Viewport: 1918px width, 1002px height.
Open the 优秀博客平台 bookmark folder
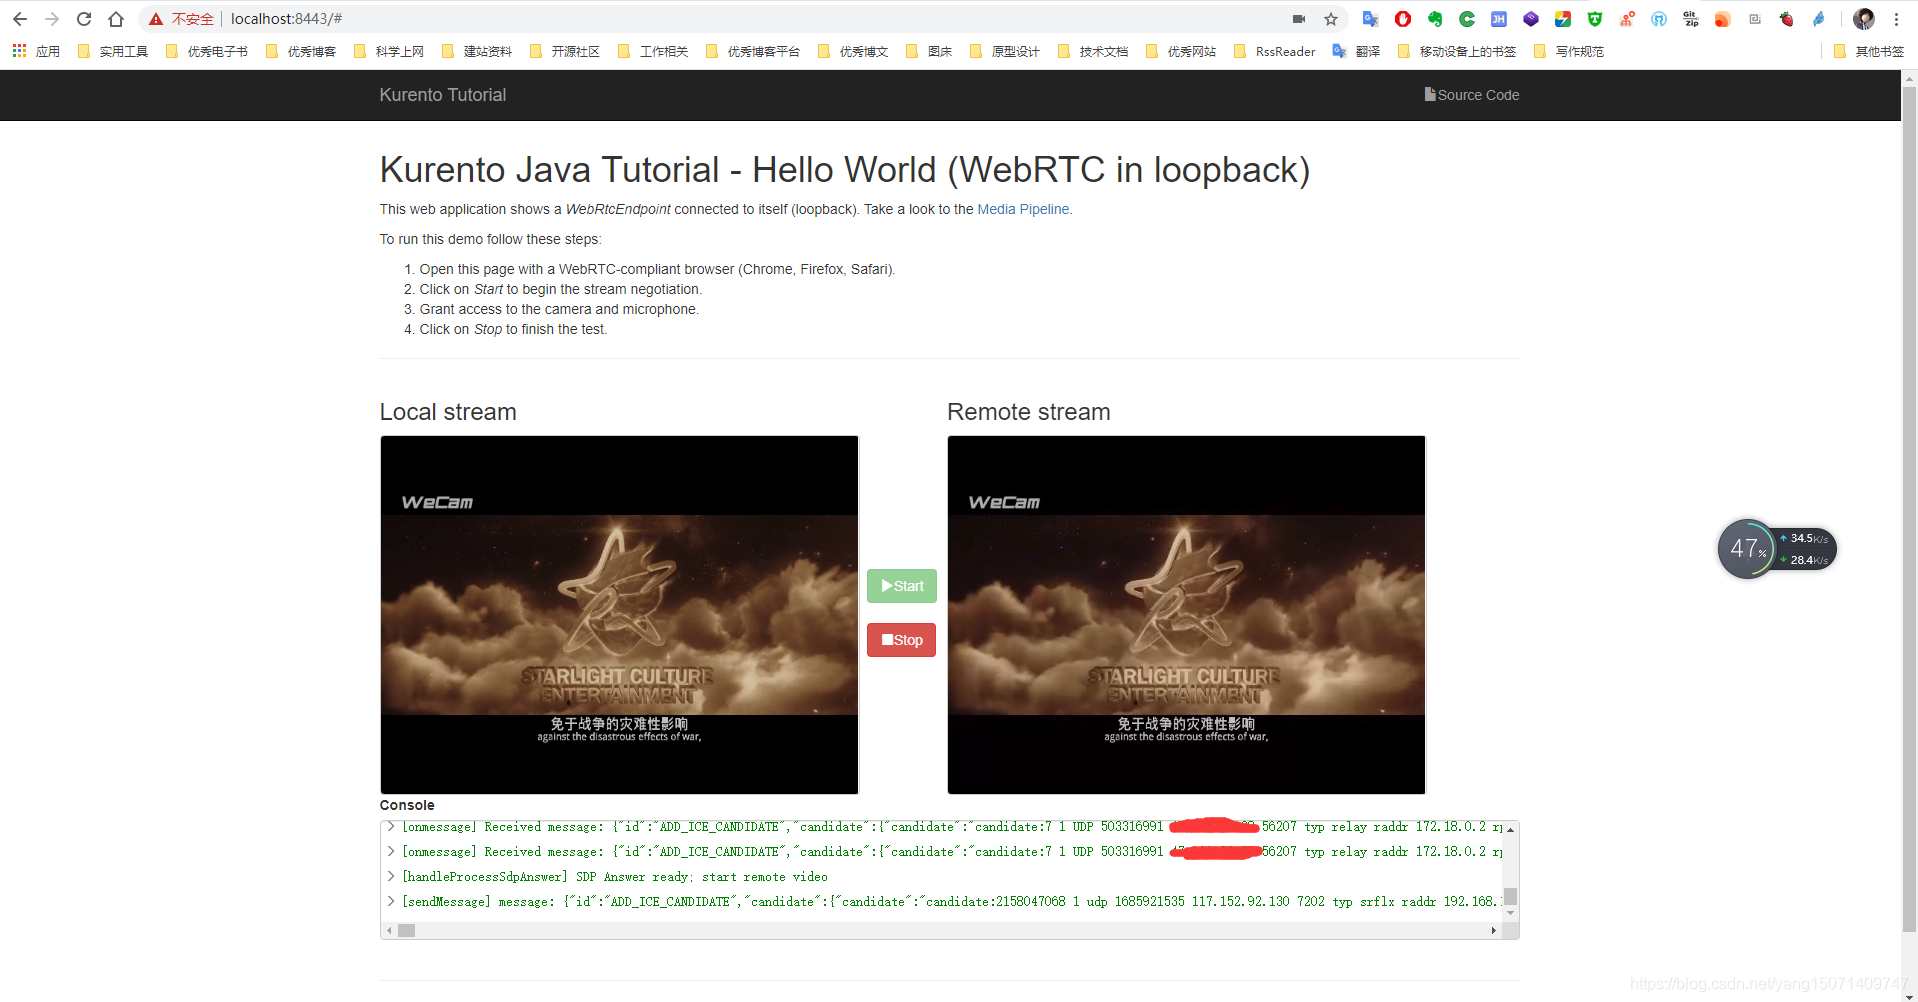[753, 51]
